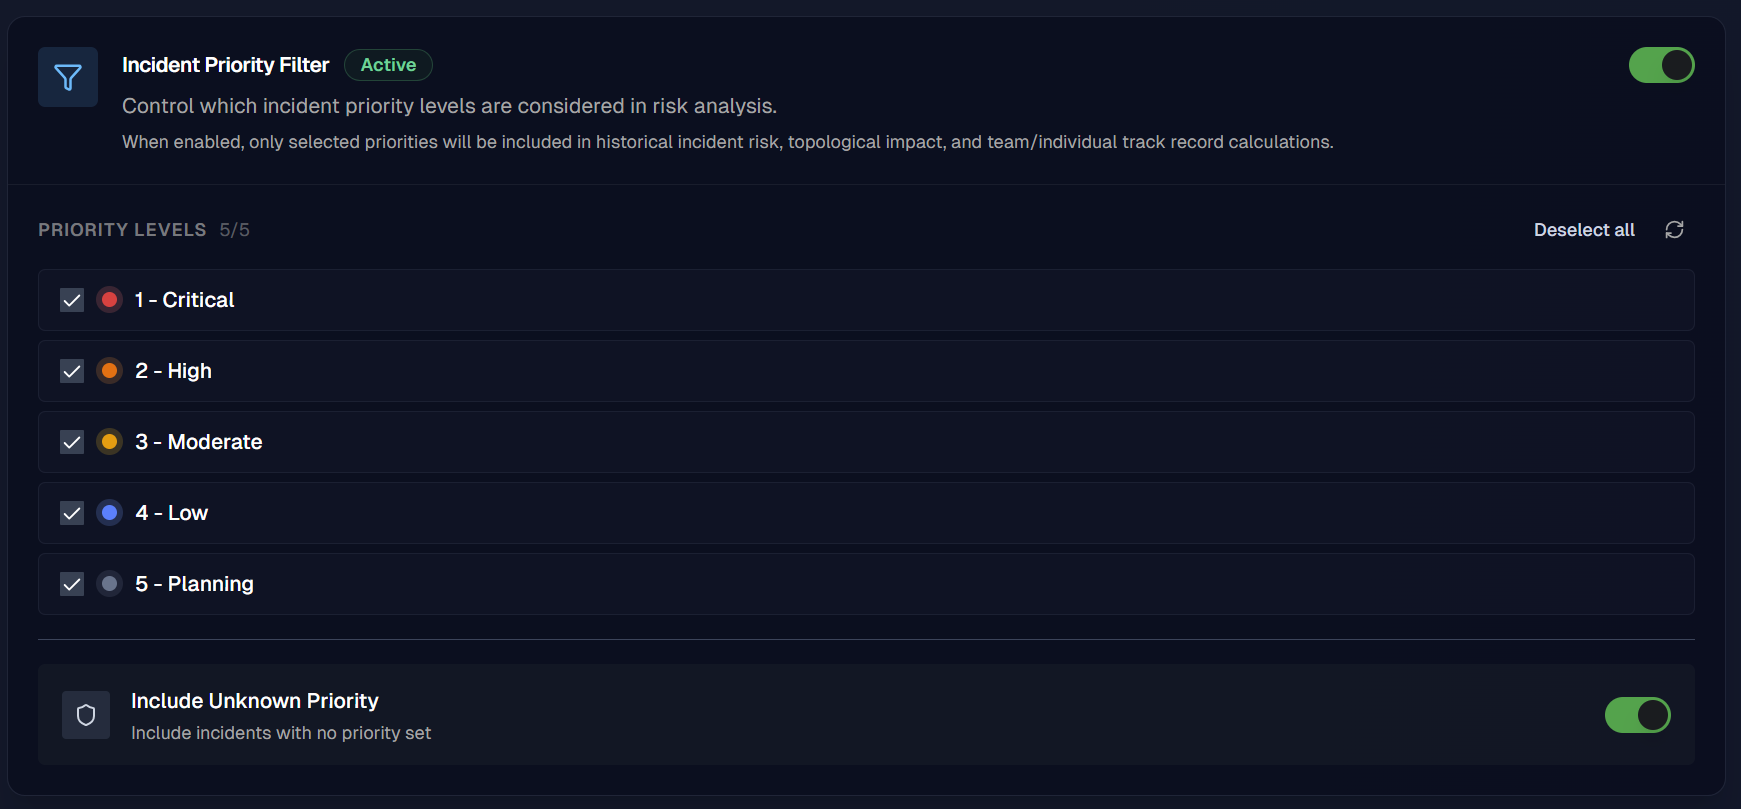This screenshot has height=809, width=1741.
Task: Uncheck the 4 - Low checkbox
Action: pos(71,512)
